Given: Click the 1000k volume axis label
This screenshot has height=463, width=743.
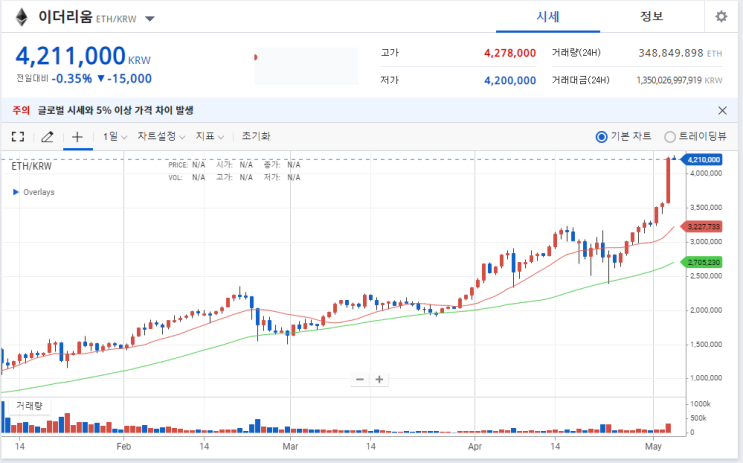Looking at the screenshot, I should (700, 404).
